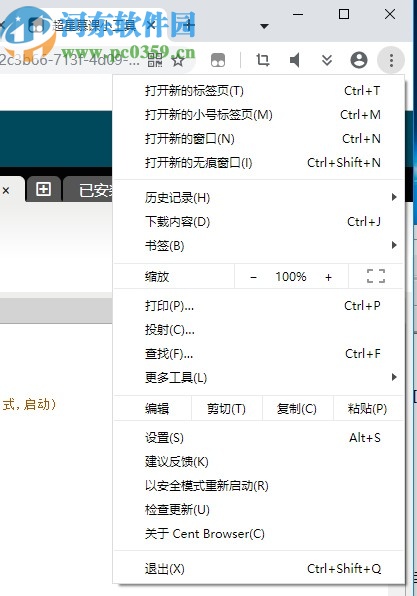Click the 粘贴(P) edit button
Screen dimensions: 417x596
click(368, 409)
